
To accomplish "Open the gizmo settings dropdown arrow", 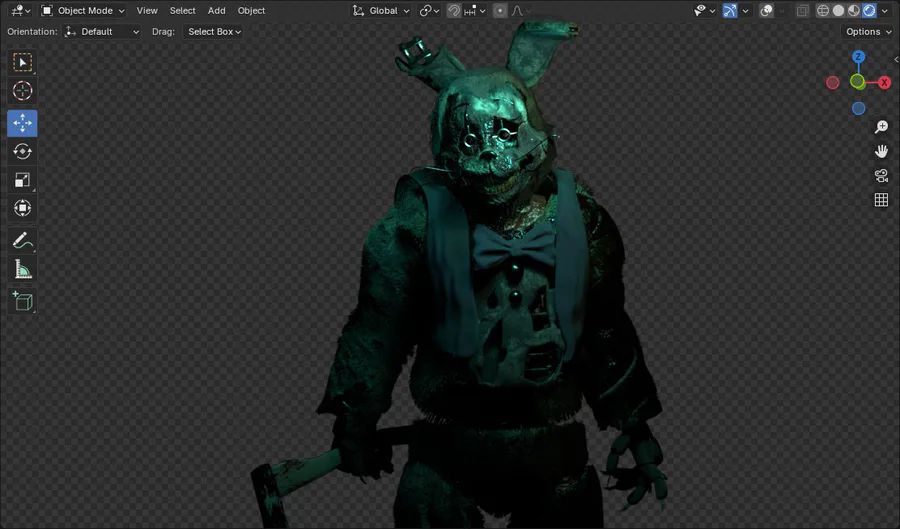I will click(x=745, y=10).
